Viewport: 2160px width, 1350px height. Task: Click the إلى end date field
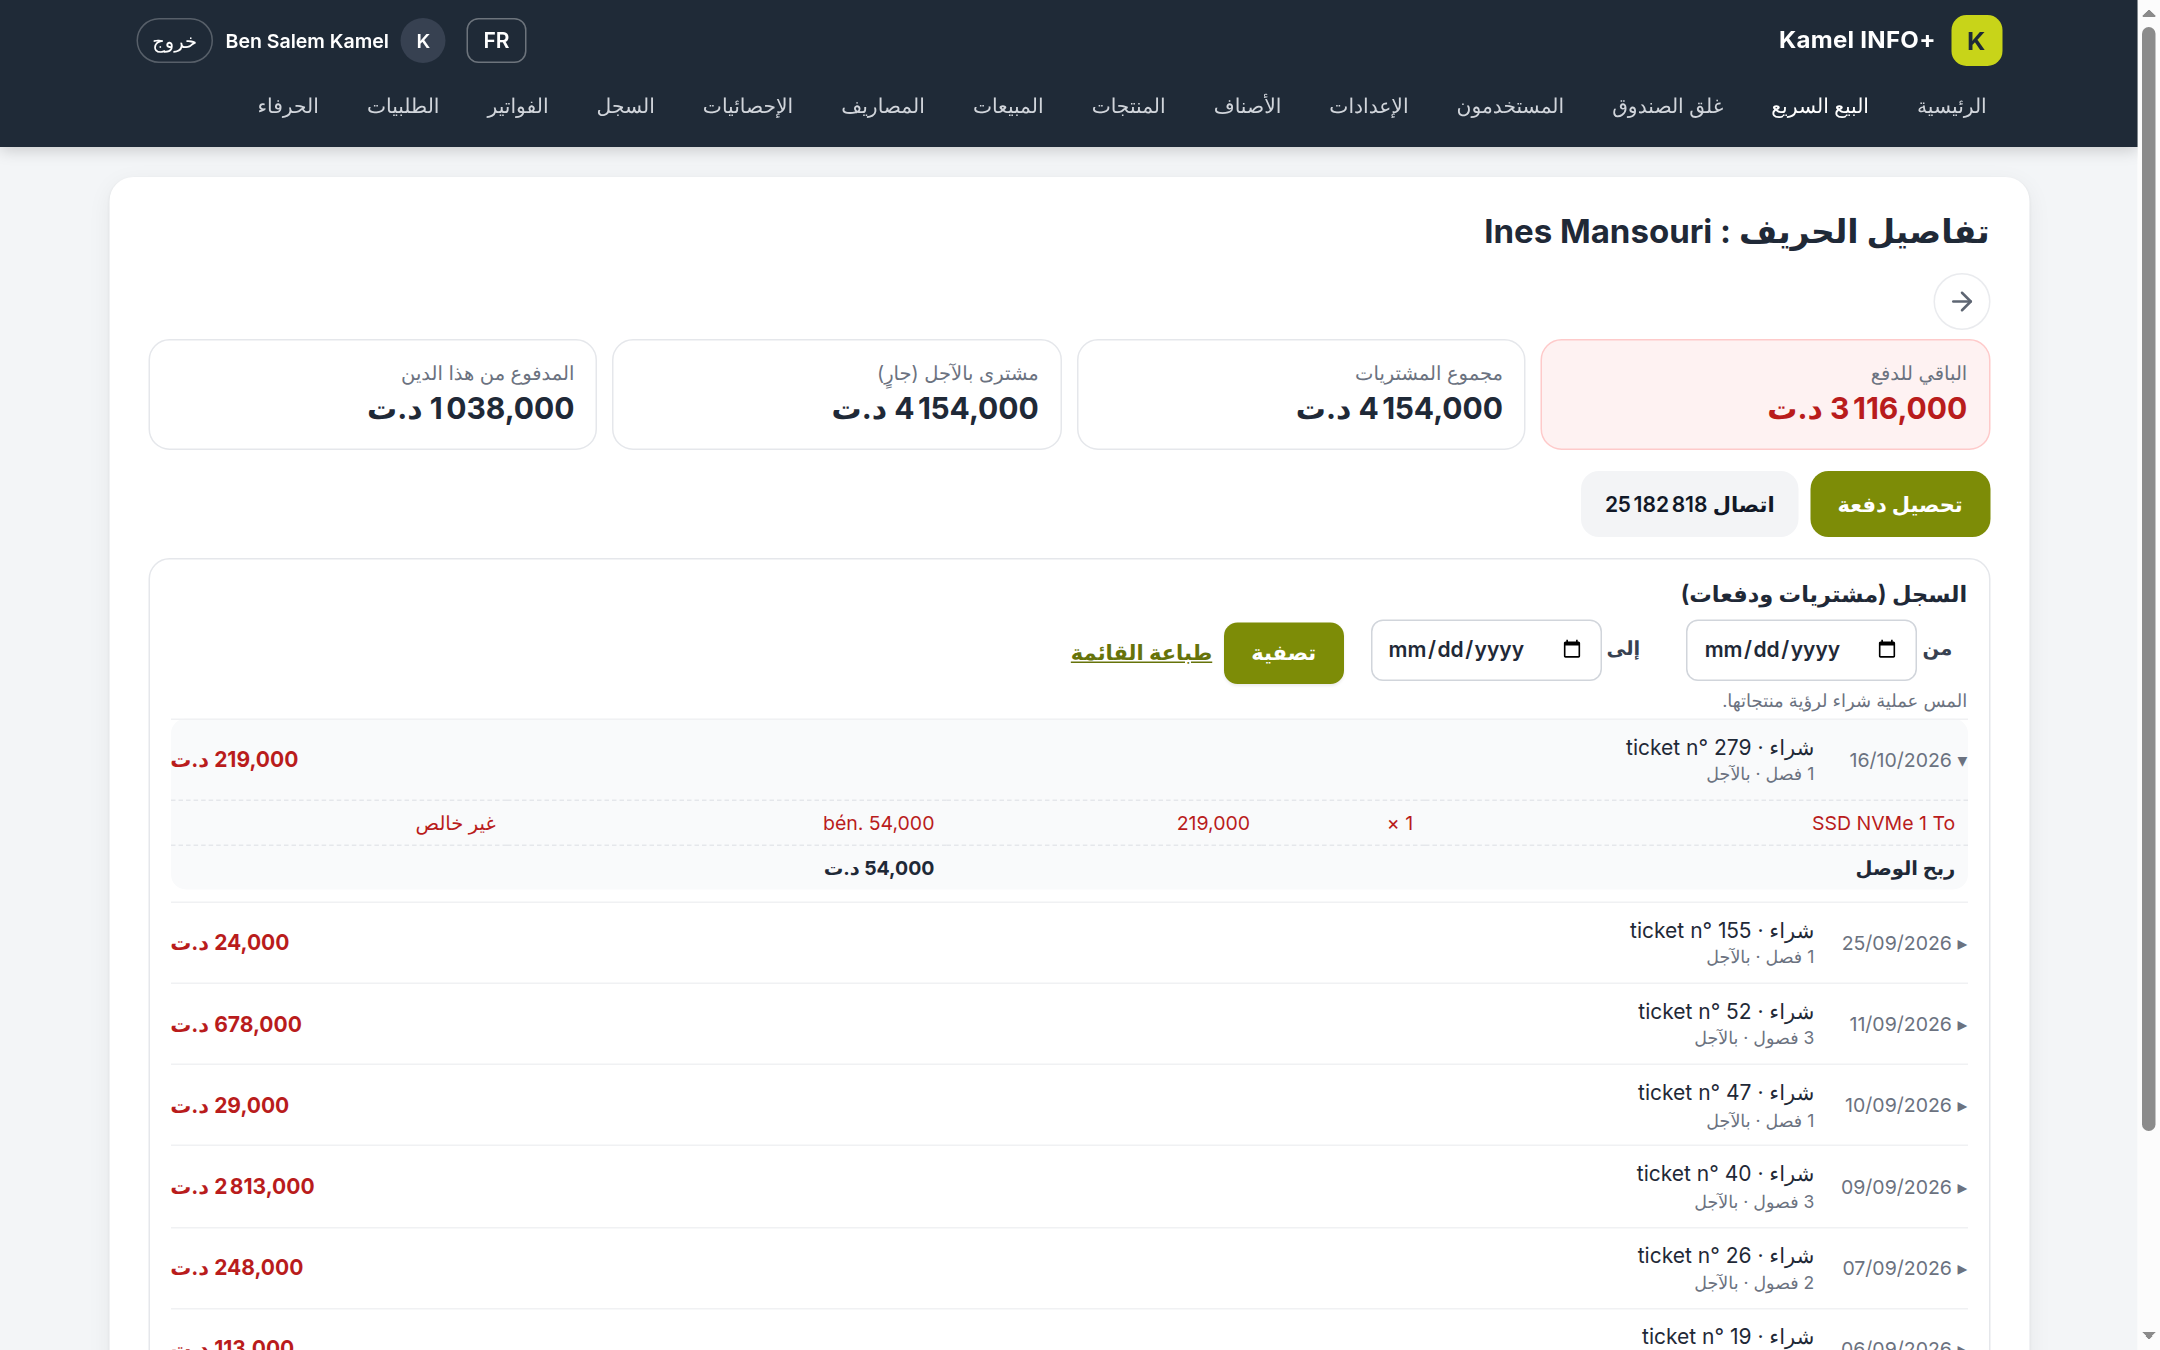click(1485, 650)
